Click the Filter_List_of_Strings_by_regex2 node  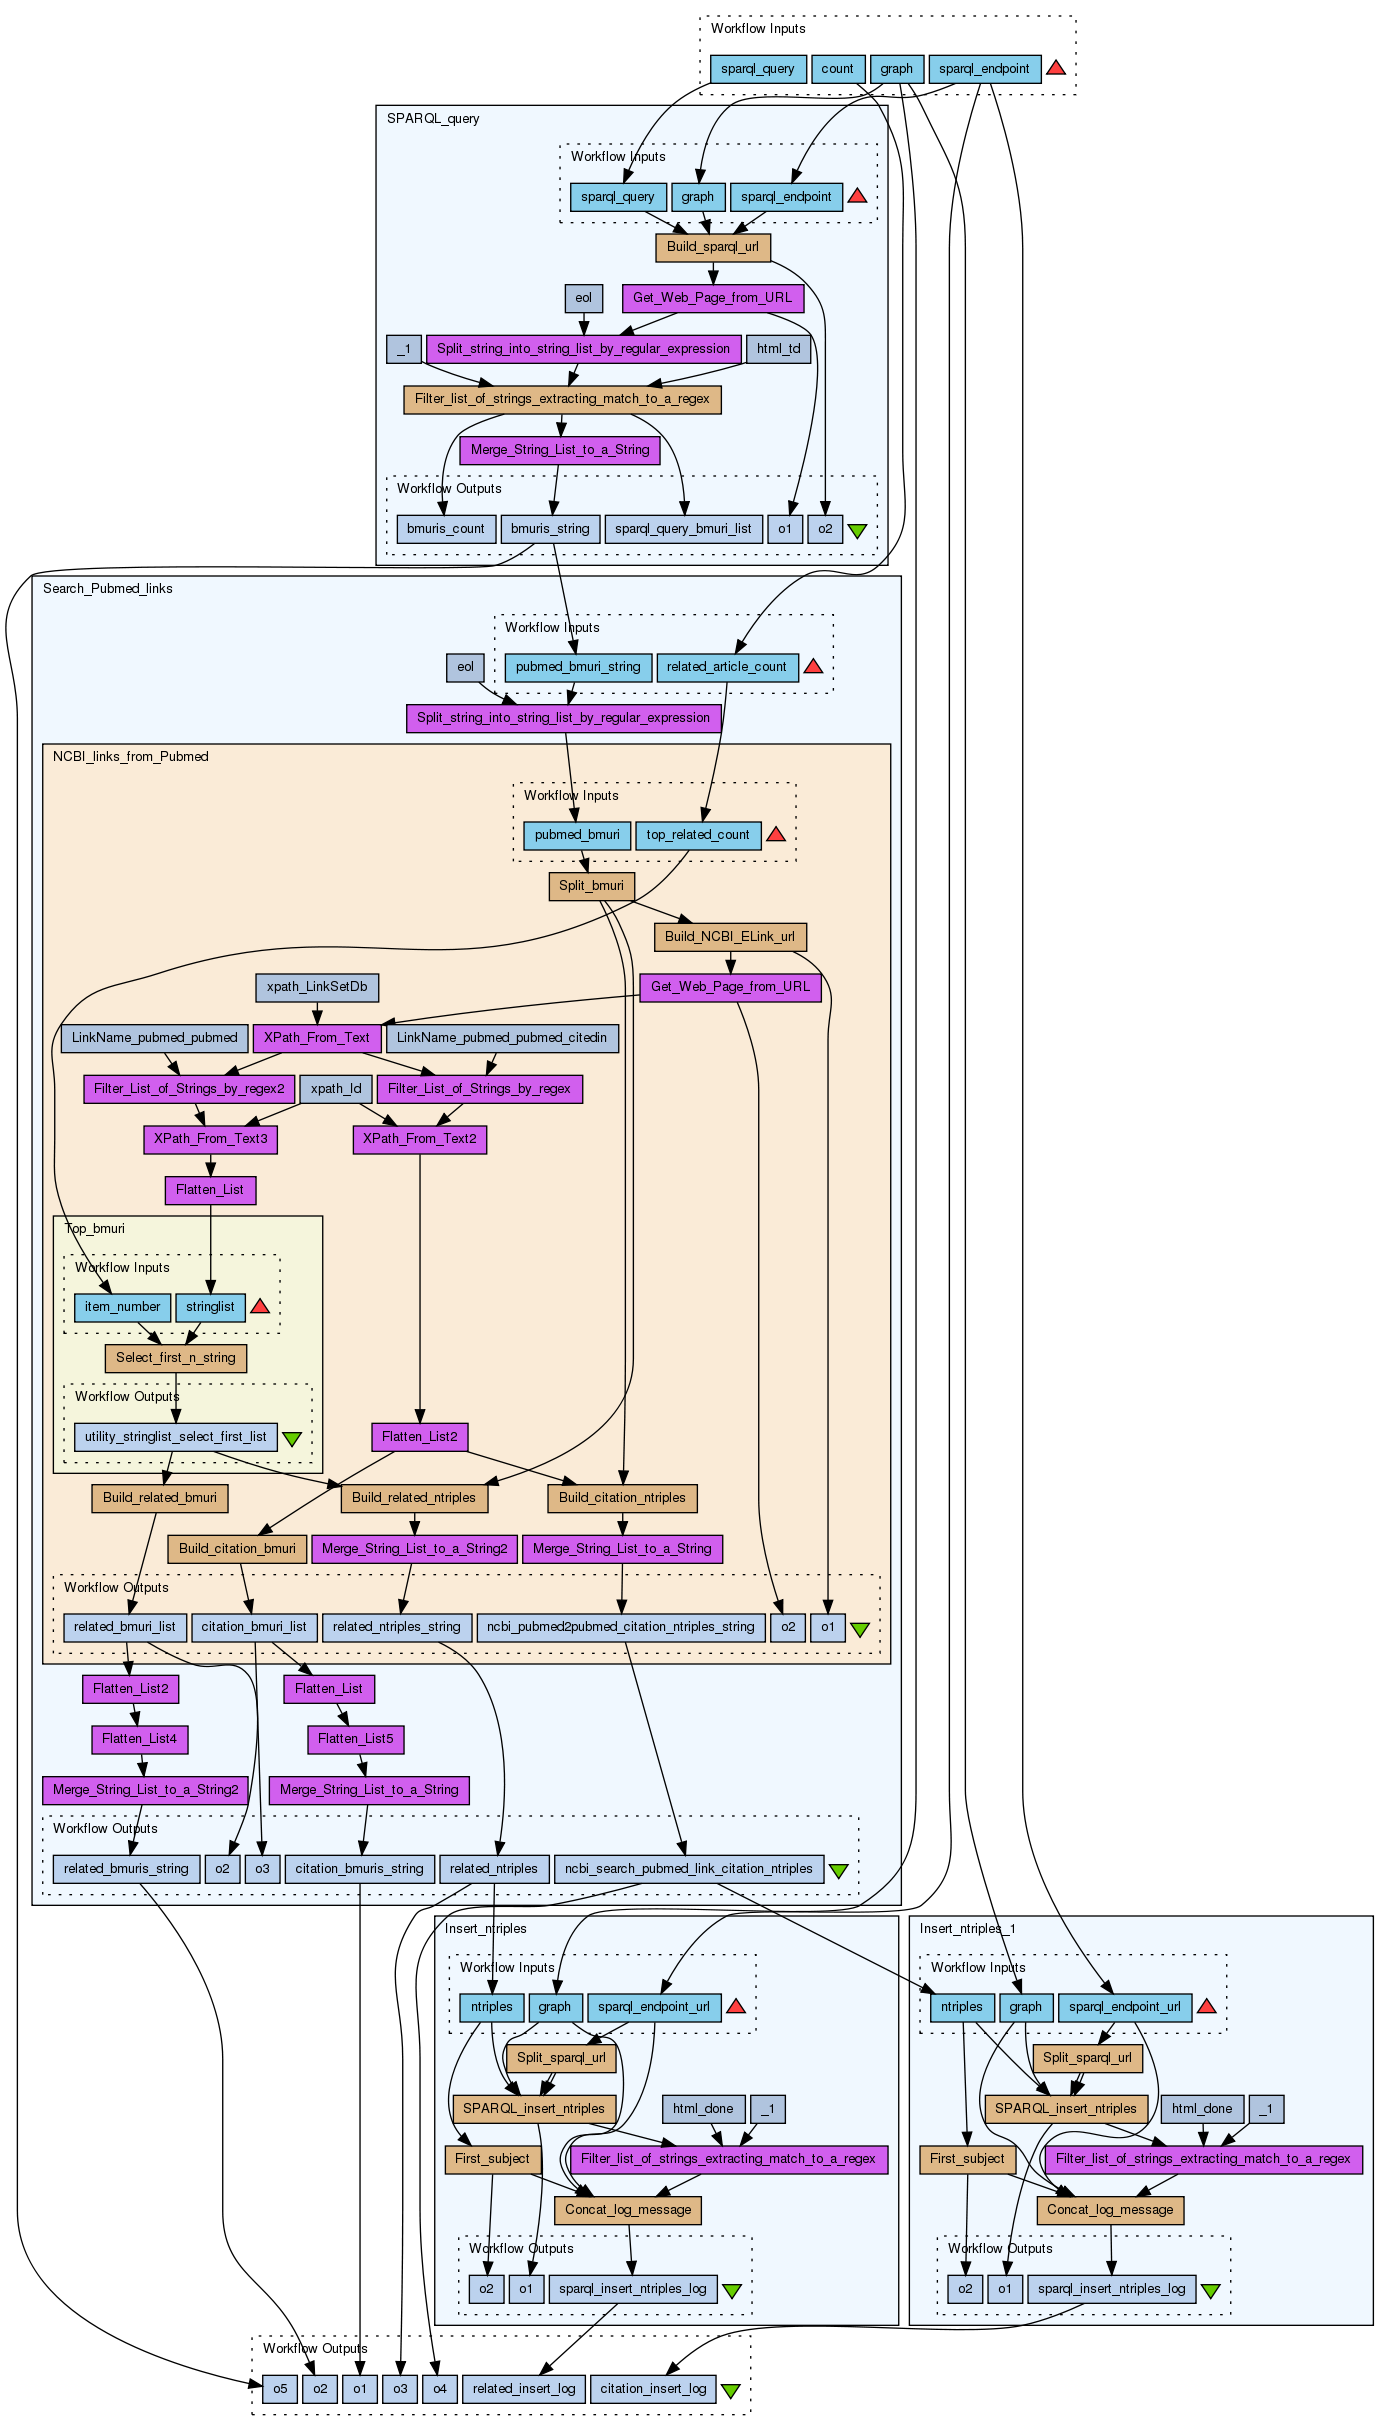(189, 1089)
